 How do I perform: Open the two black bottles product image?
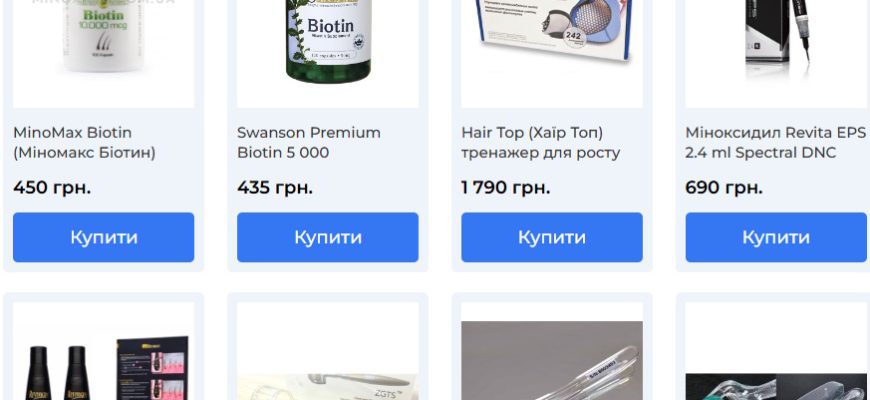[x=104, y=351]
